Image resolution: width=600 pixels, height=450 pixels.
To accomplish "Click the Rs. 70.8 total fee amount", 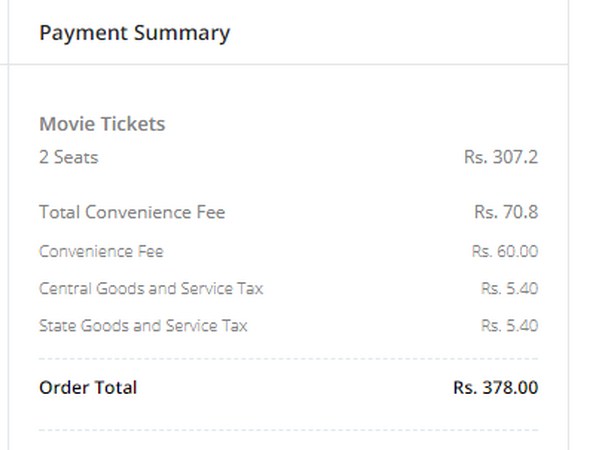I will click(x=506, y=212).
